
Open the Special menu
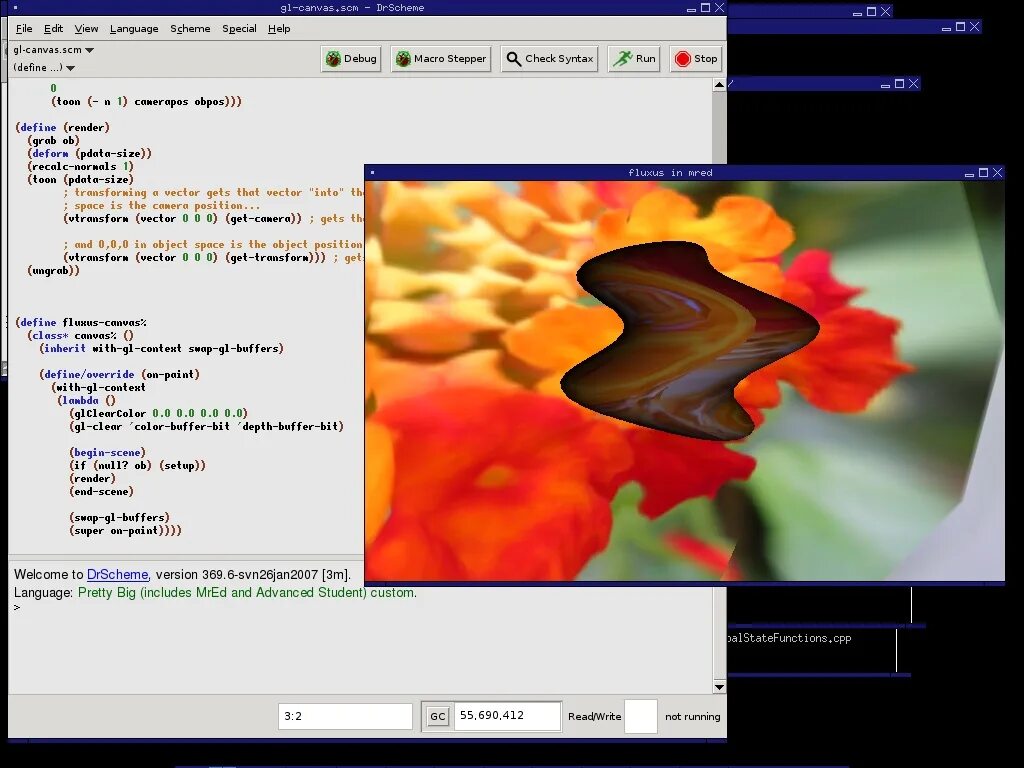(x=239, y=29)
